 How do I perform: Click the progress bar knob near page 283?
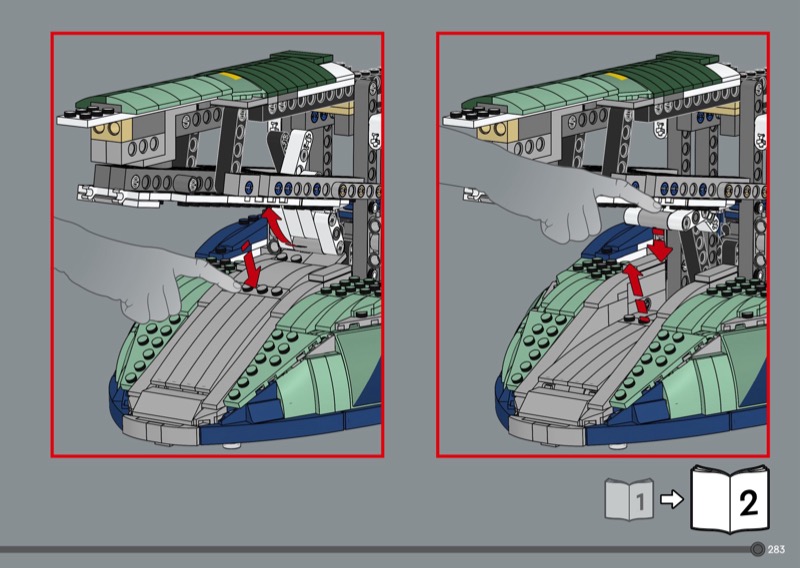758,548
